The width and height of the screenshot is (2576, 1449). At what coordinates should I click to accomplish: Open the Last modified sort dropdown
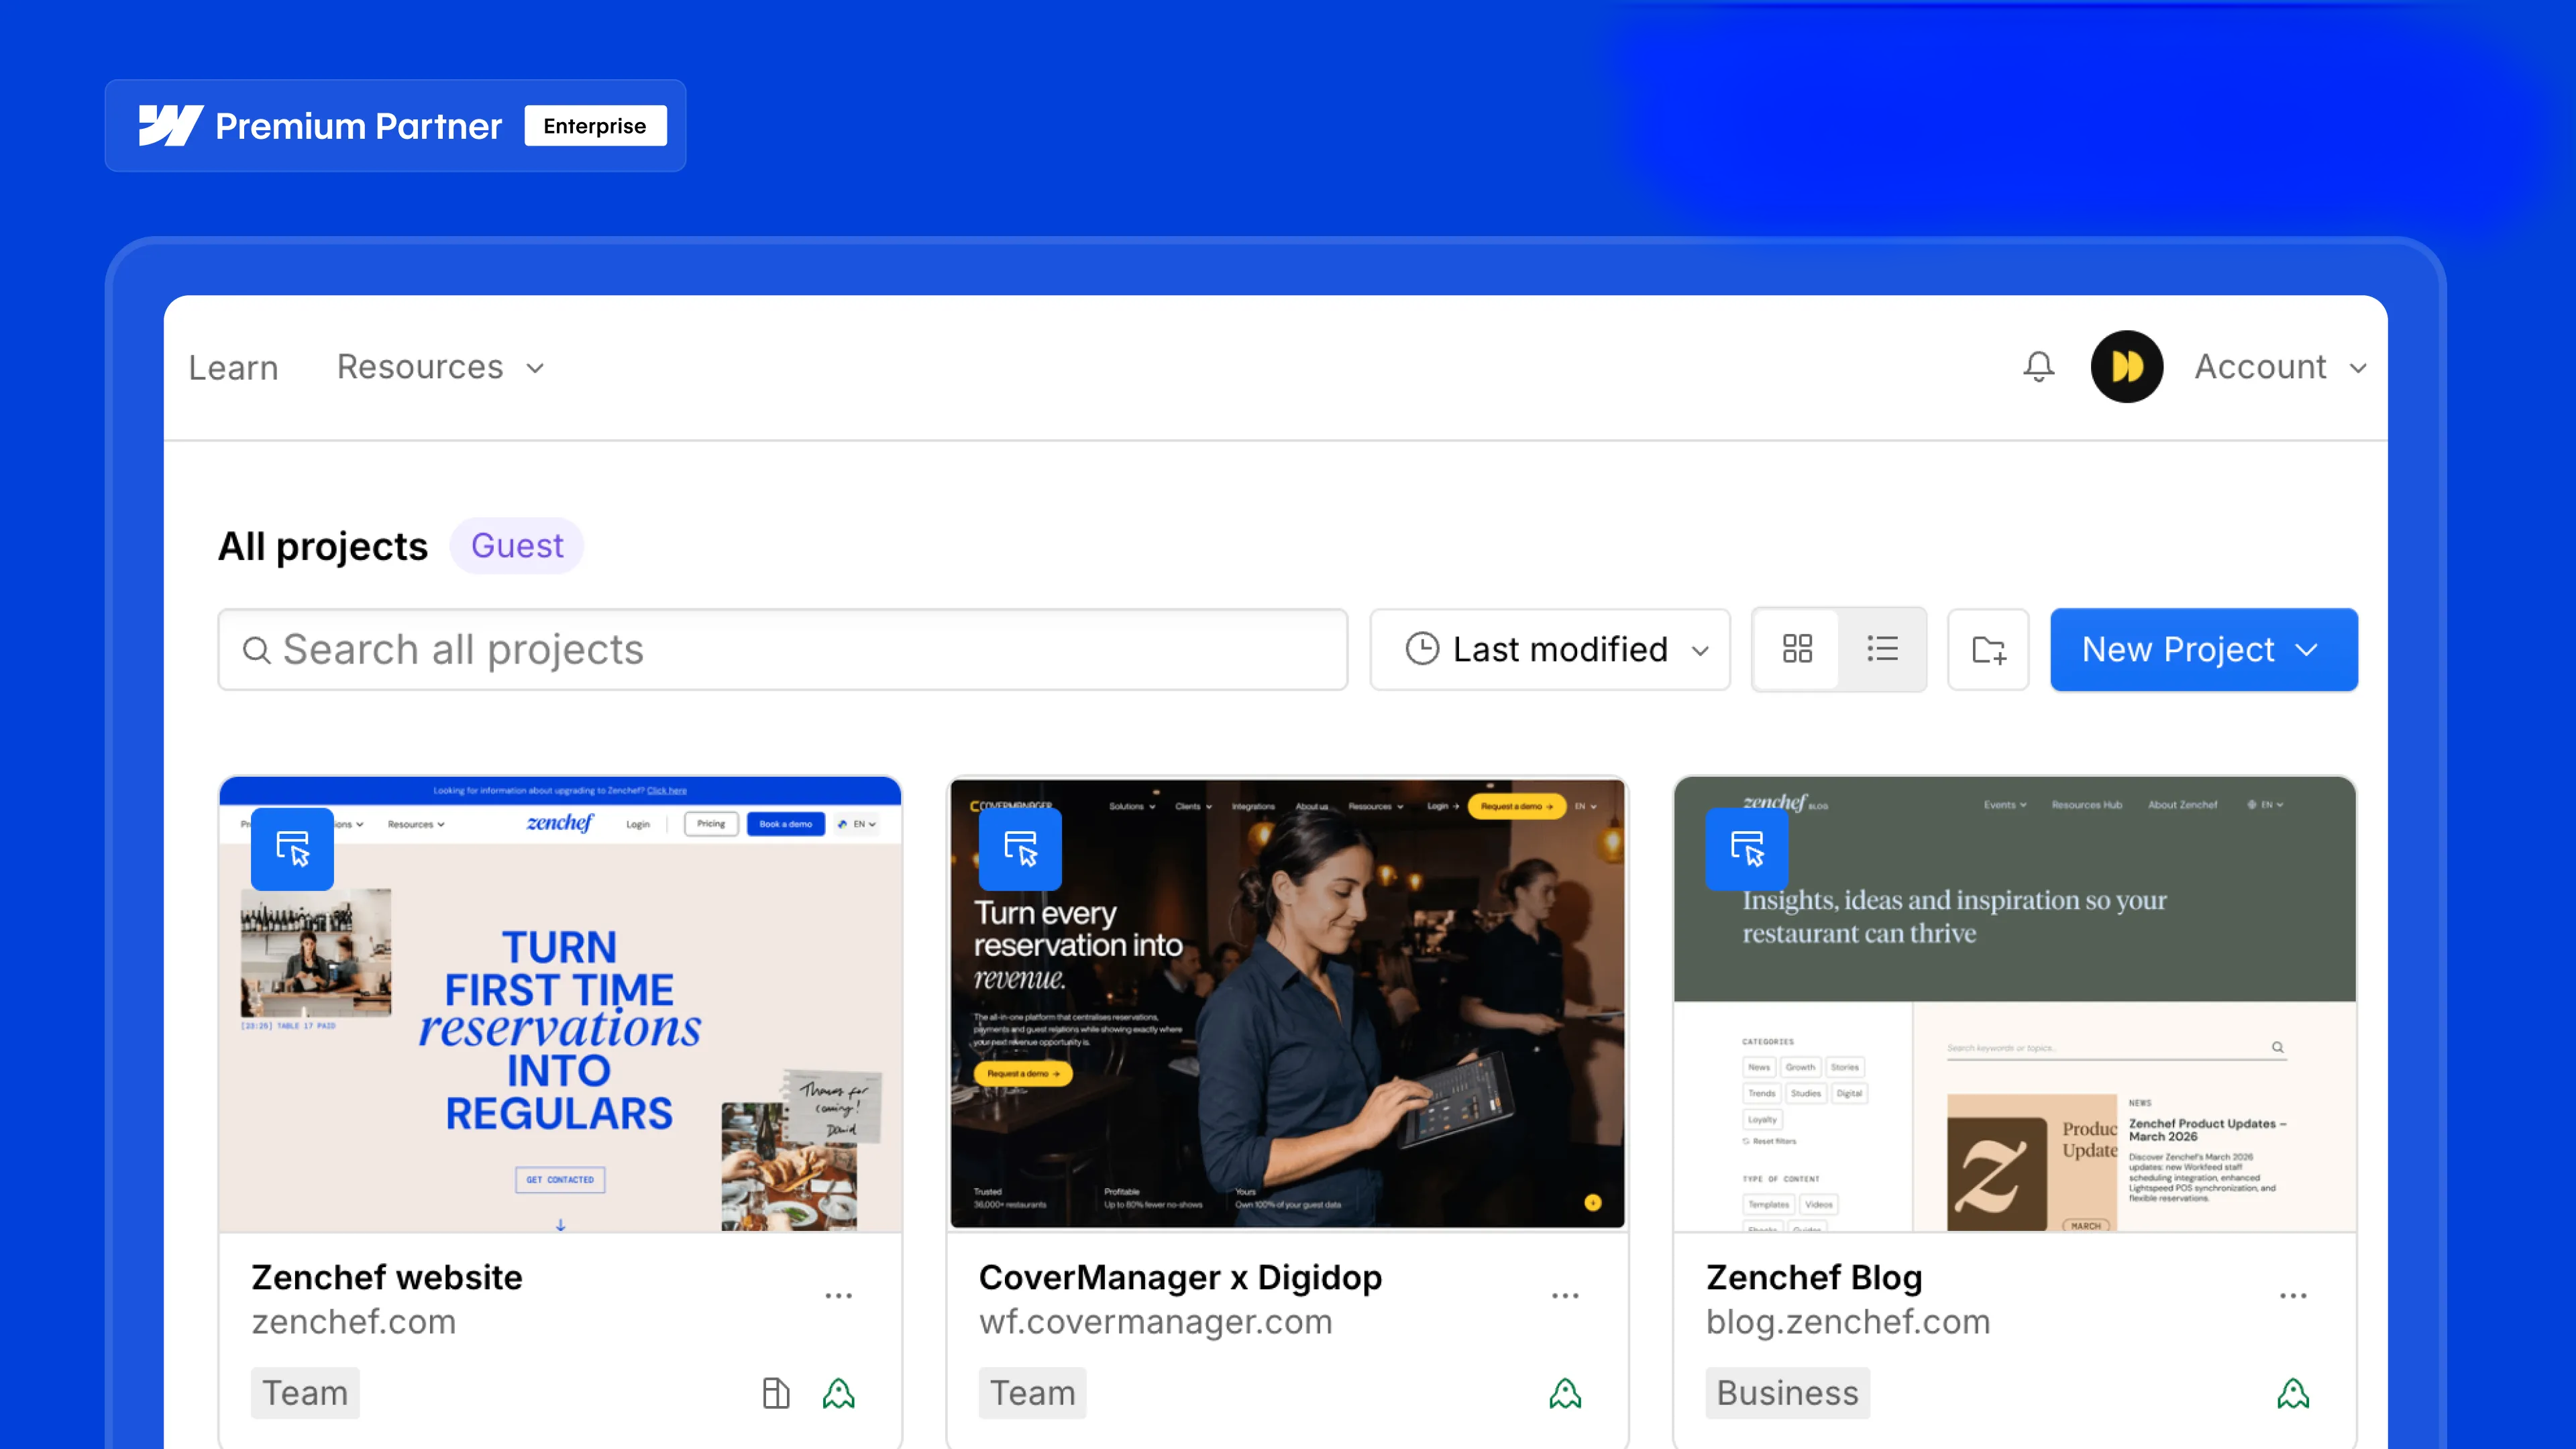point(1550,649)
